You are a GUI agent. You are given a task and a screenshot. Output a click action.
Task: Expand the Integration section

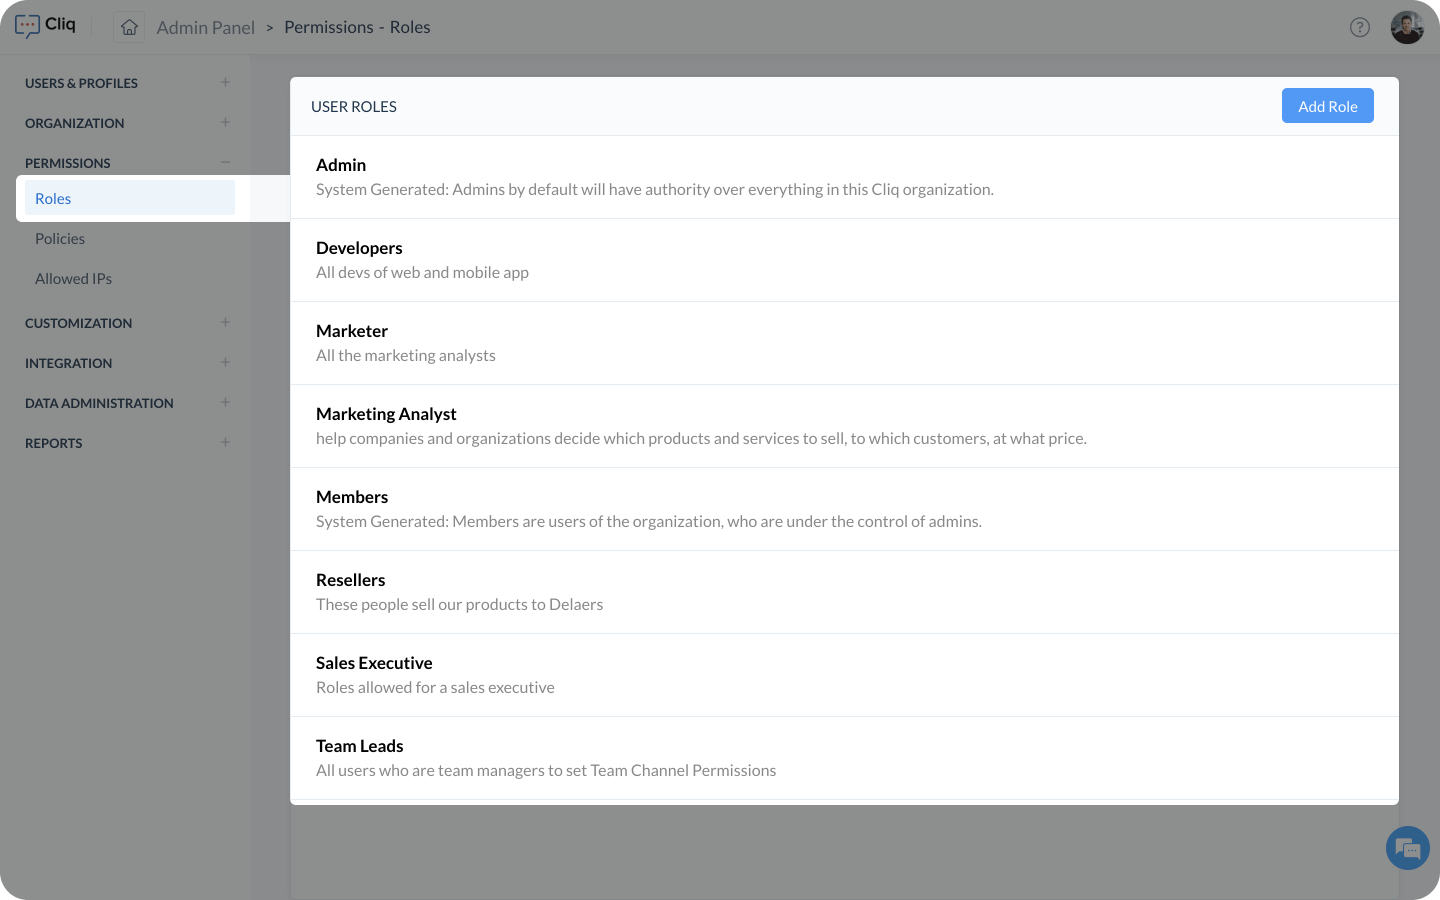click(x=225, y=363)
